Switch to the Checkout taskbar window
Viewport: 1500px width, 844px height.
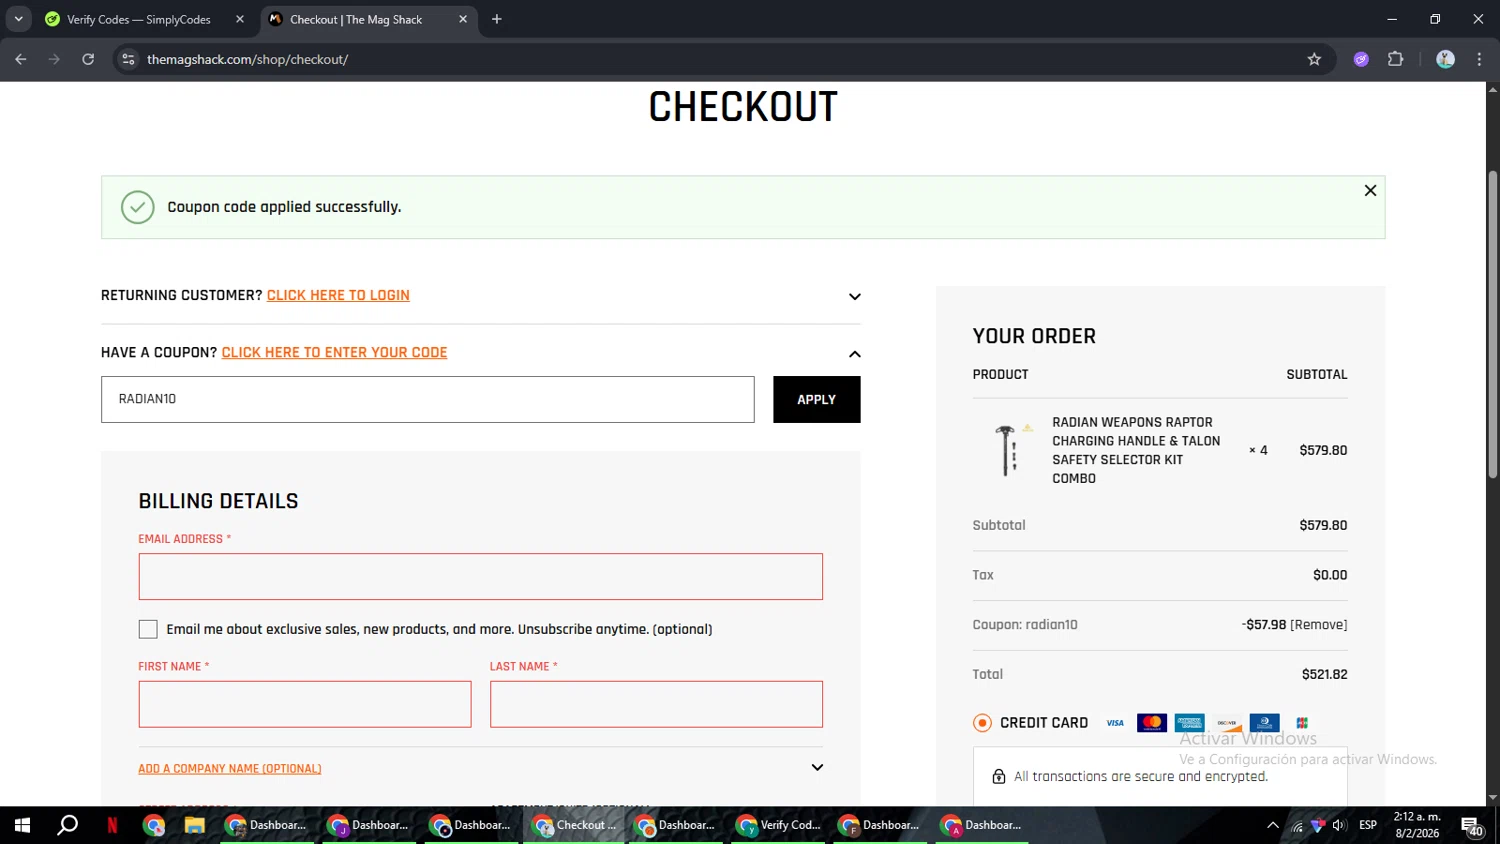click(x=574, y=825)
